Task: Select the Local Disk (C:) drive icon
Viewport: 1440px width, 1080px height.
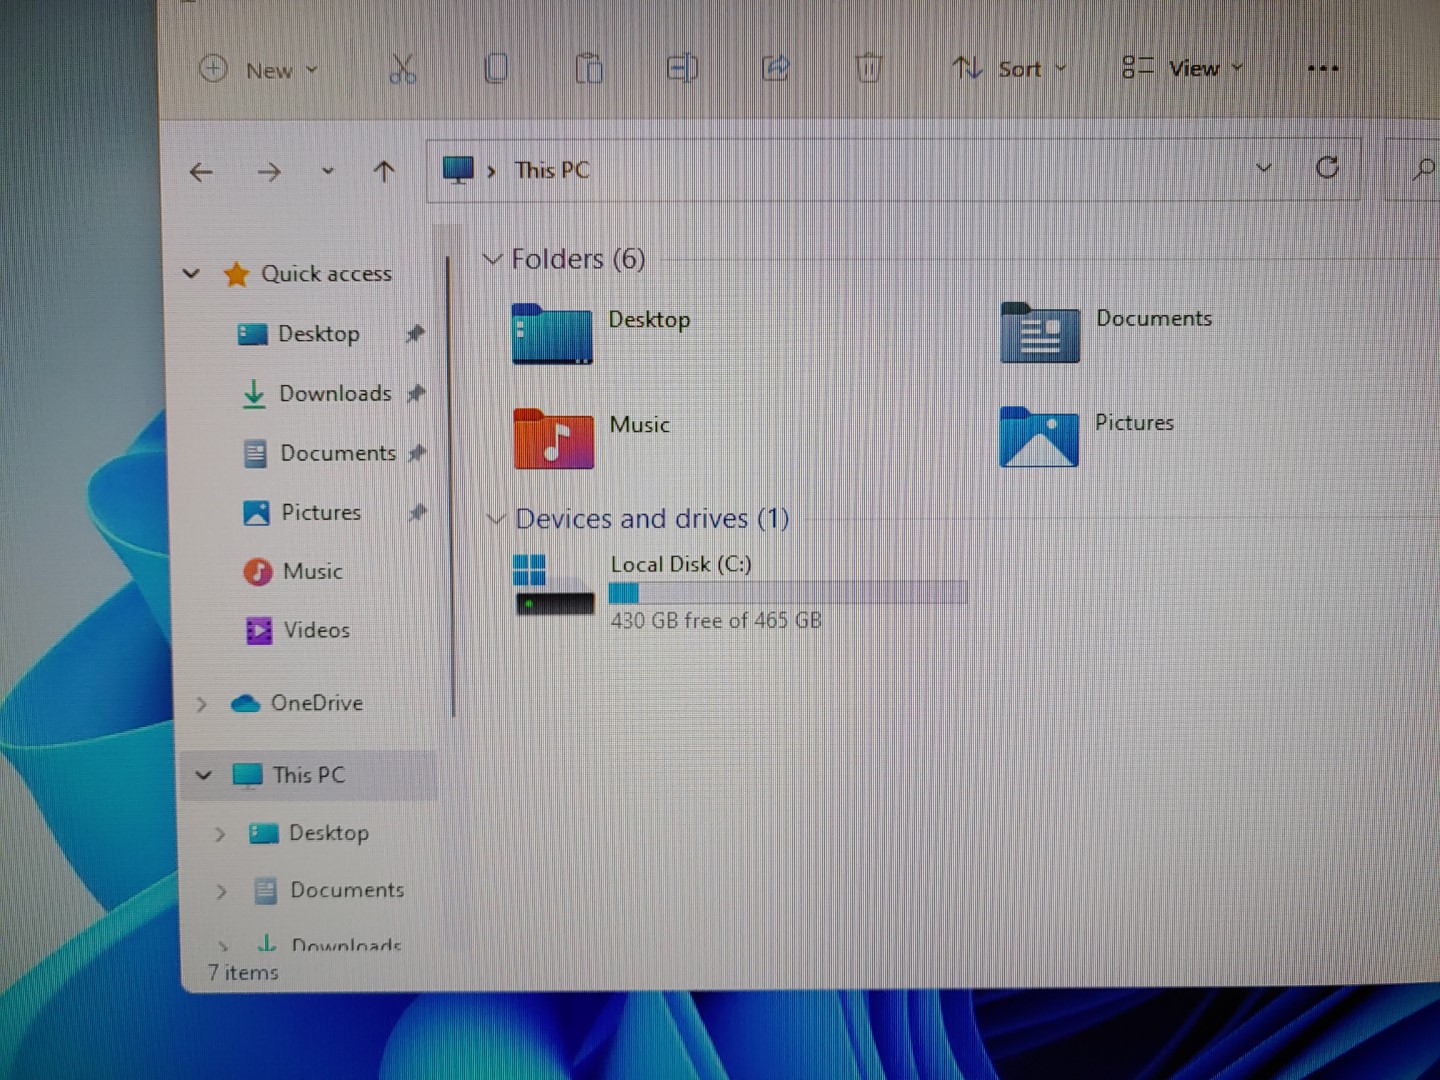Action: (554, 586)
